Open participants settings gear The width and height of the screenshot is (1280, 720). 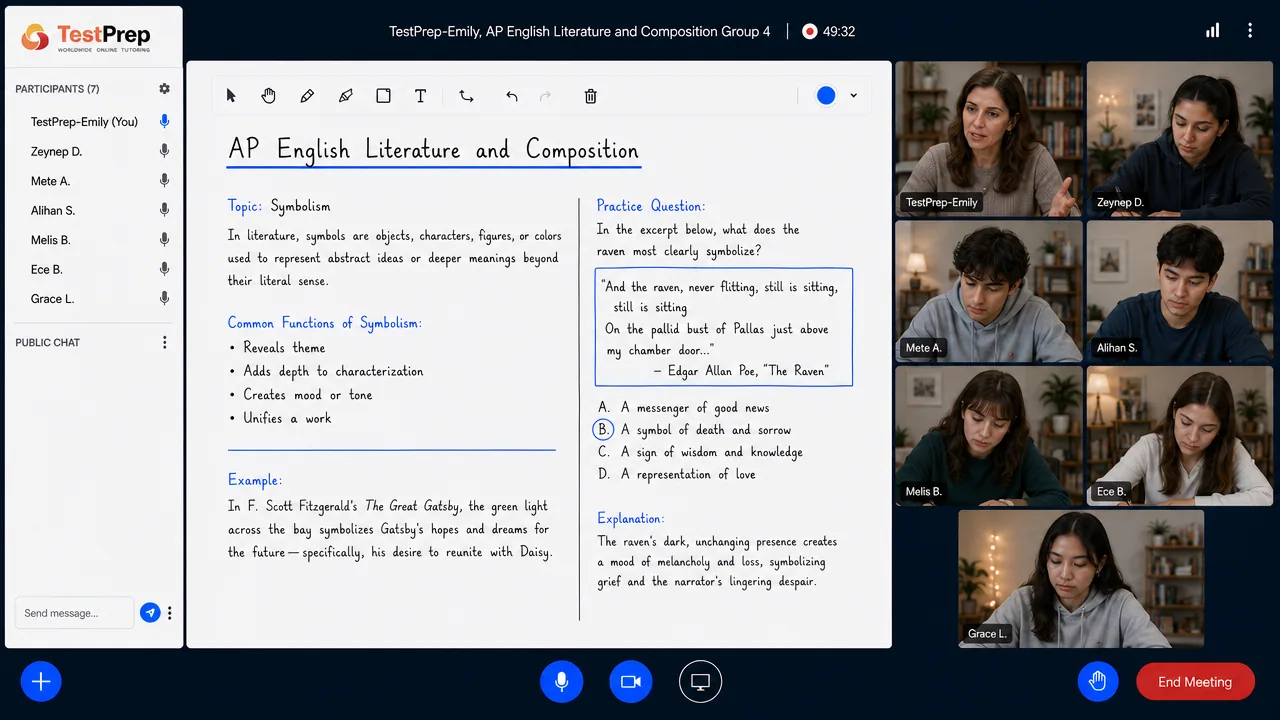pyautogui.click(x=165, y=89)
